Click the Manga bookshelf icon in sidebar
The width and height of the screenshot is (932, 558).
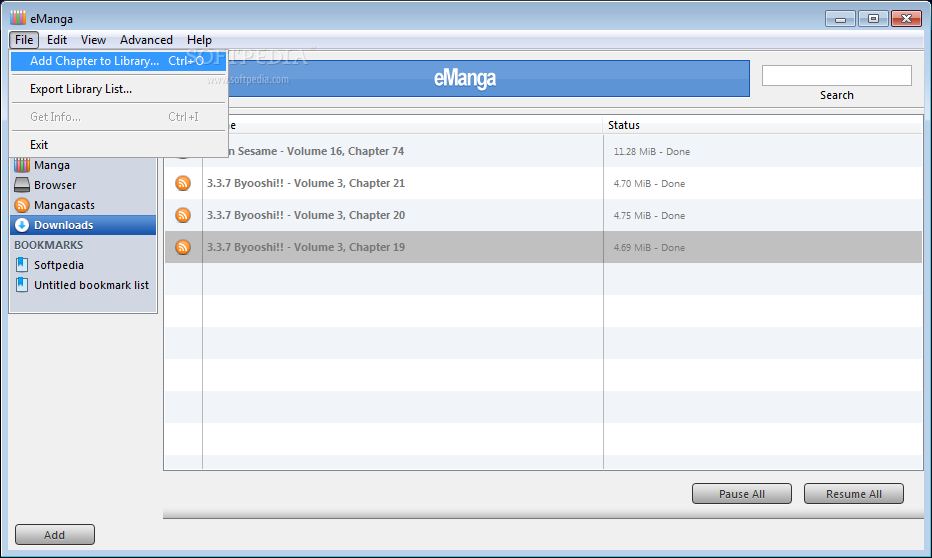pyautogui.click(x=22, y=165)
